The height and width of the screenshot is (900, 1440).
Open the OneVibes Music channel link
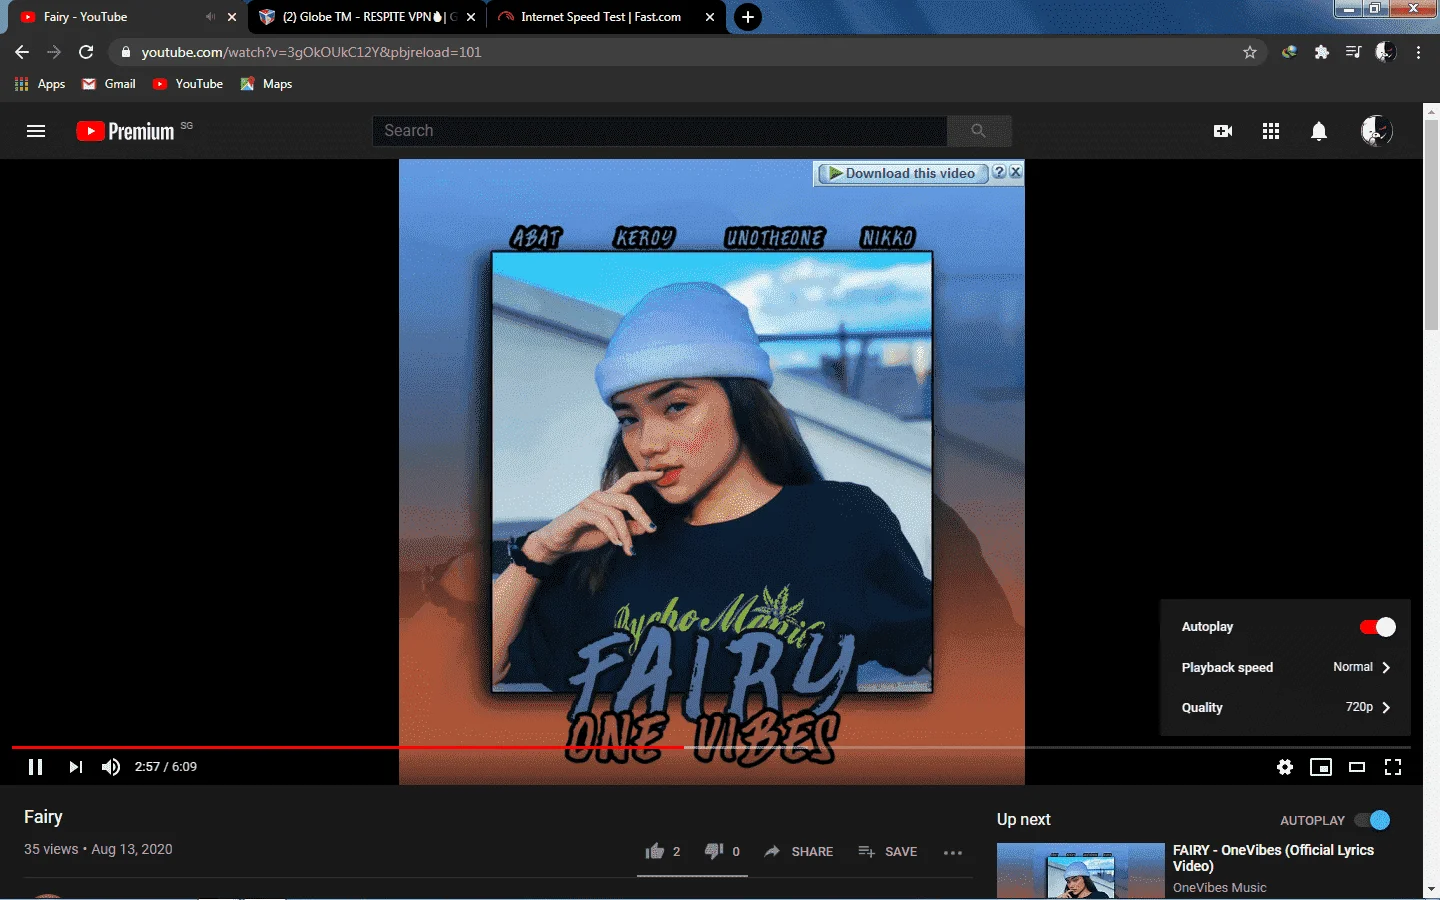coord(1219,888)
